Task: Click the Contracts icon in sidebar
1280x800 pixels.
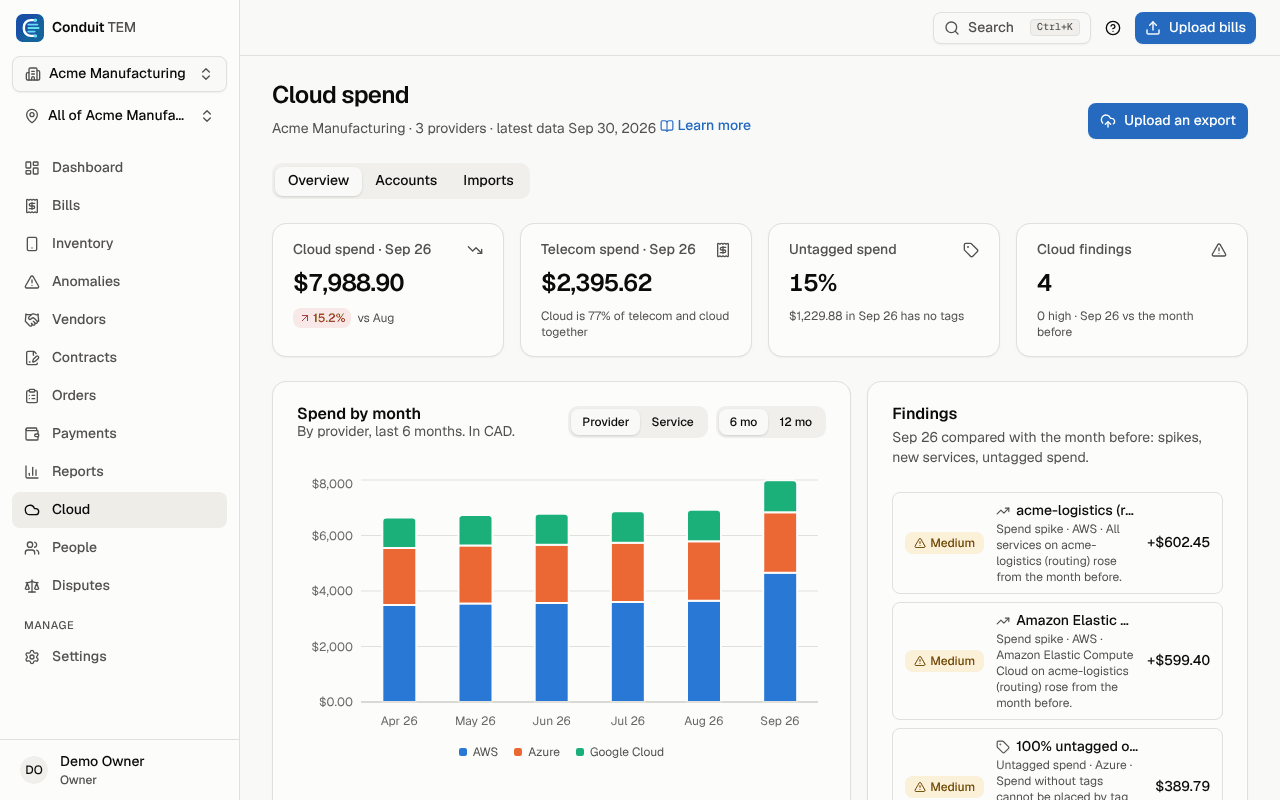Action: [x=32, y=358]
